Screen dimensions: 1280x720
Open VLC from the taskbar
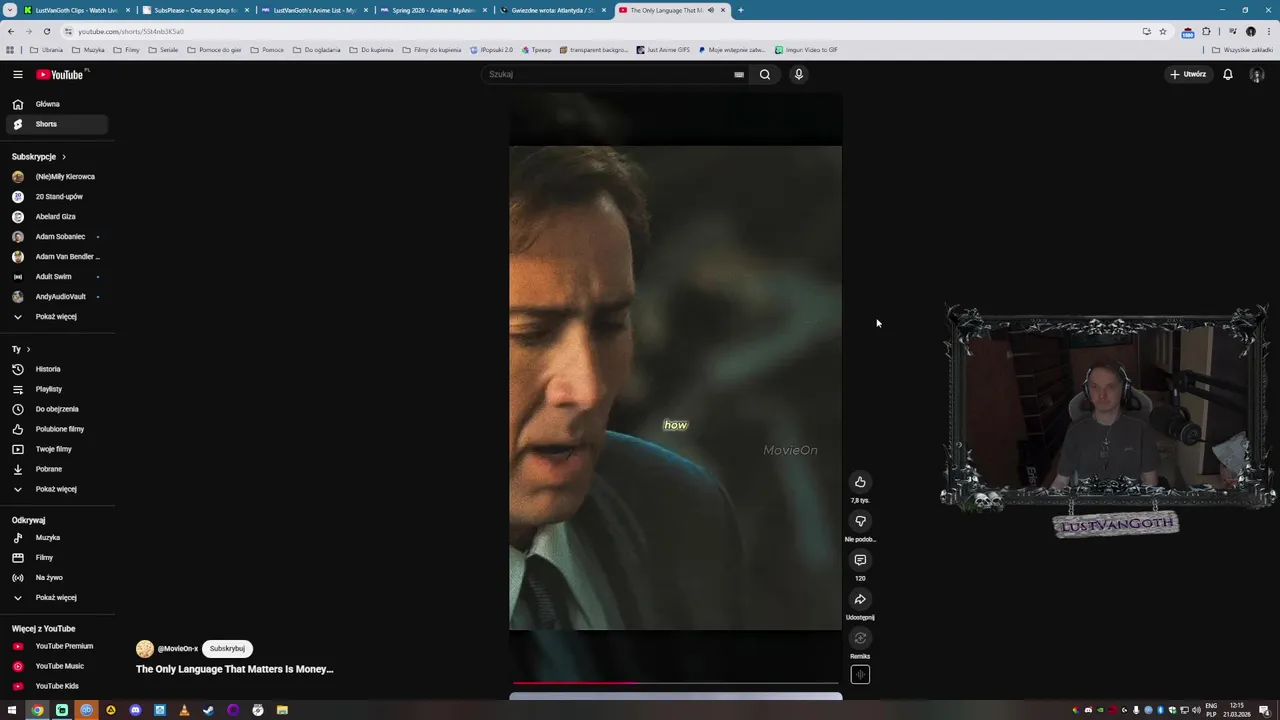click(184, 710)
